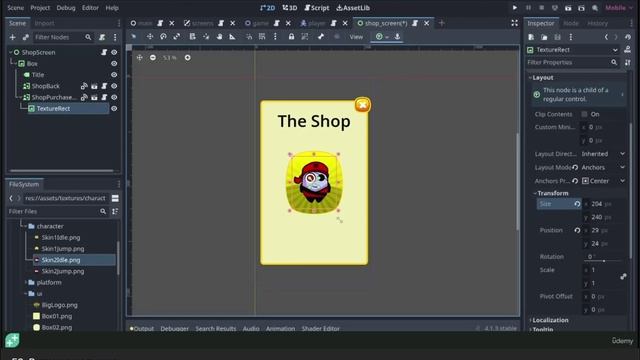
Task: Open script attached to ShopScreen node
Action: pos(104,52)
